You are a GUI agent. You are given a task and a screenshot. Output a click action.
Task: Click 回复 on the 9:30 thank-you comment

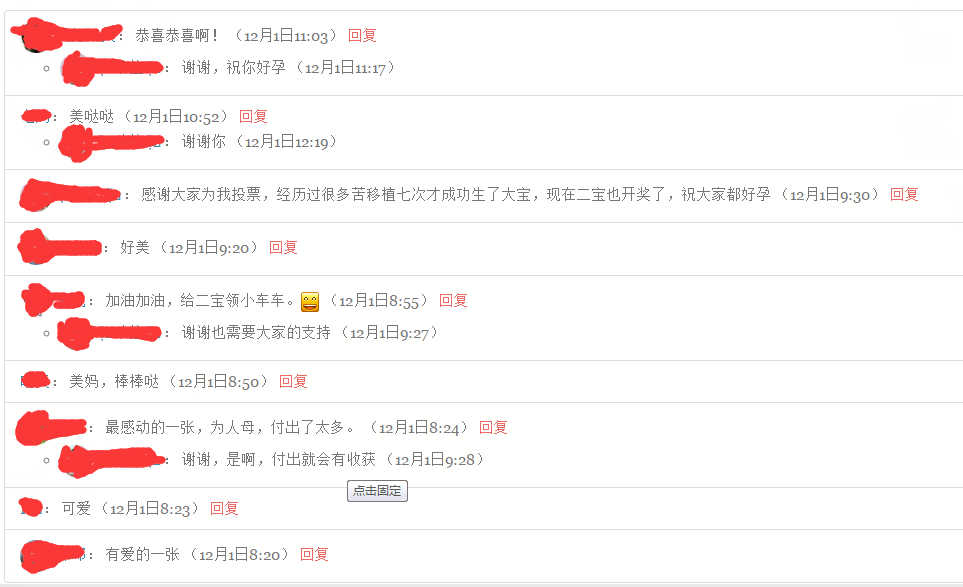point(904,195)
